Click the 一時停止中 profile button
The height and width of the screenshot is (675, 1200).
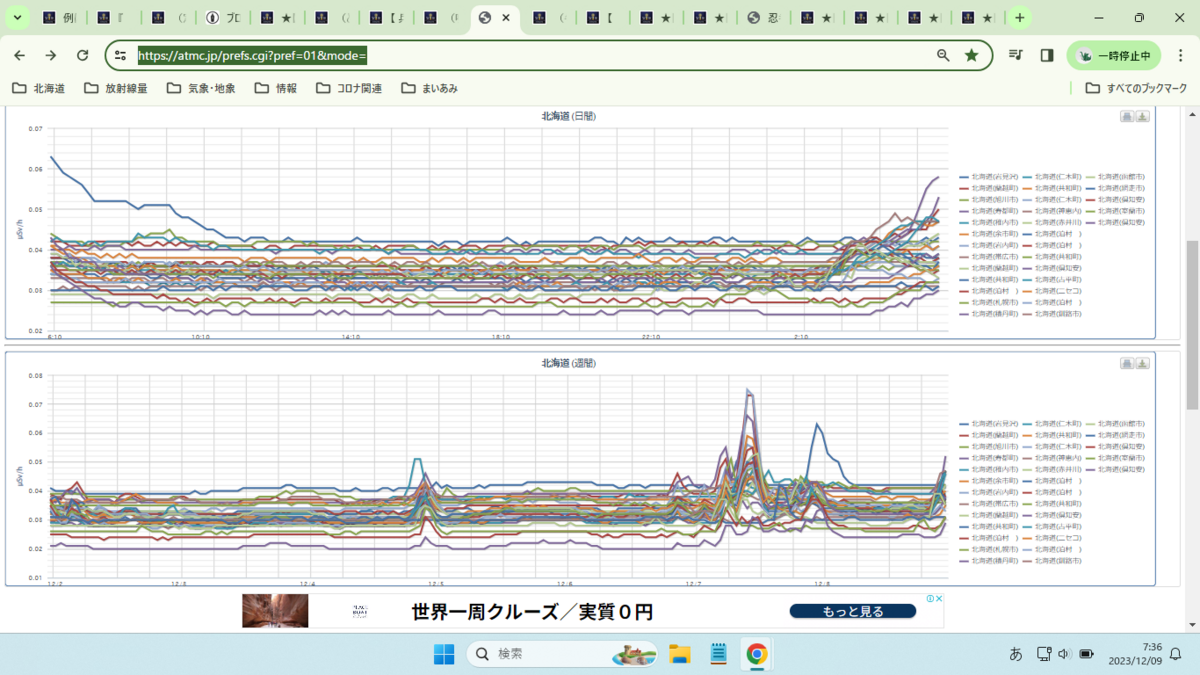1114,55
